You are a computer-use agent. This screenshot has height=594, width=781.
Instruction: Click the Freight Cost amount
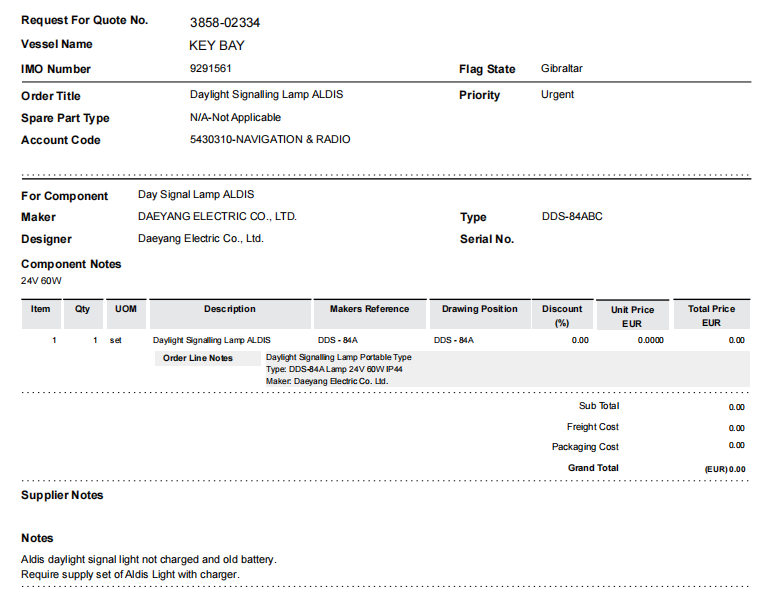pos(736,428)
